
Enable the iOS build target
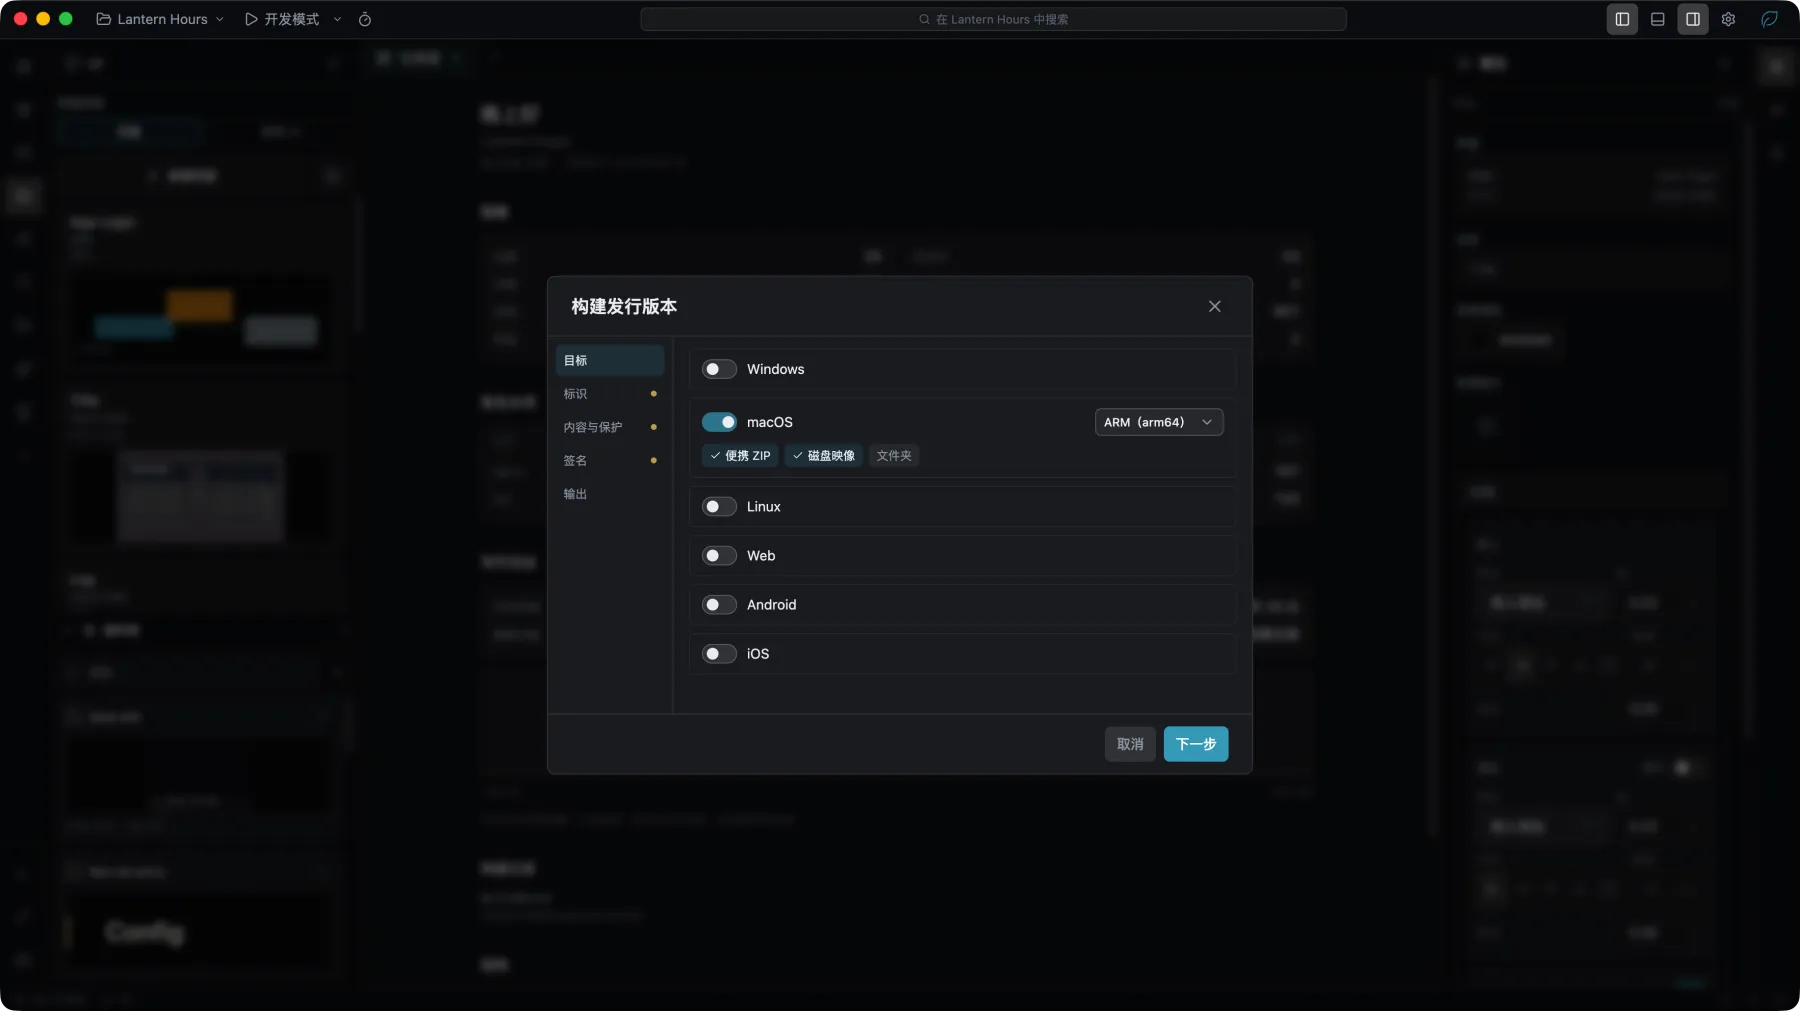click(719, 654)
